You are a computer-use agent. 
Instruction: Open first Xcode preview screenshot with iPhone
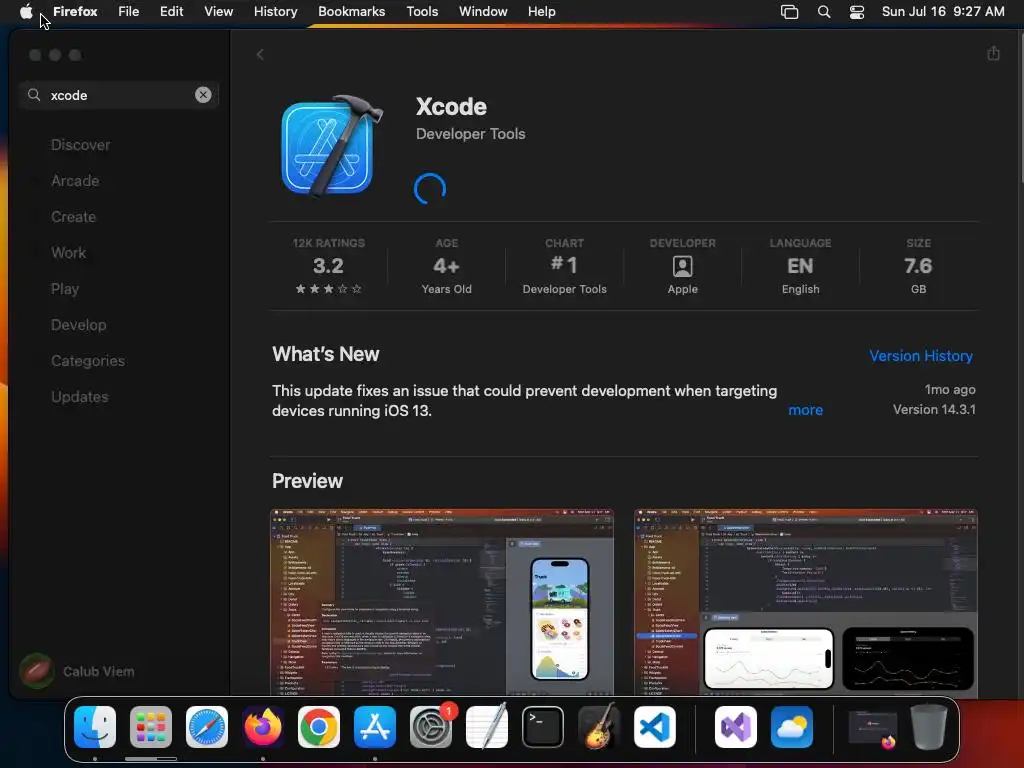(x=442, y=602)
